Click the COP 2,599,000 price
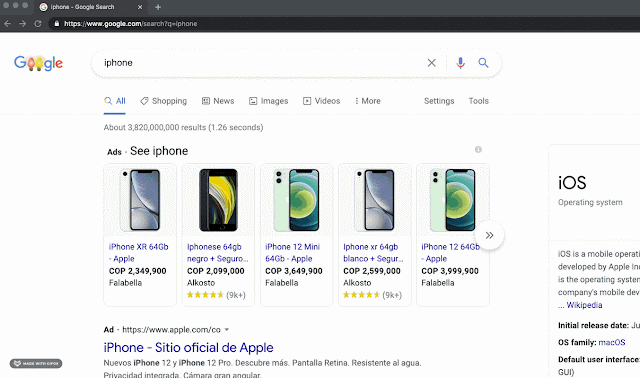 372,271
